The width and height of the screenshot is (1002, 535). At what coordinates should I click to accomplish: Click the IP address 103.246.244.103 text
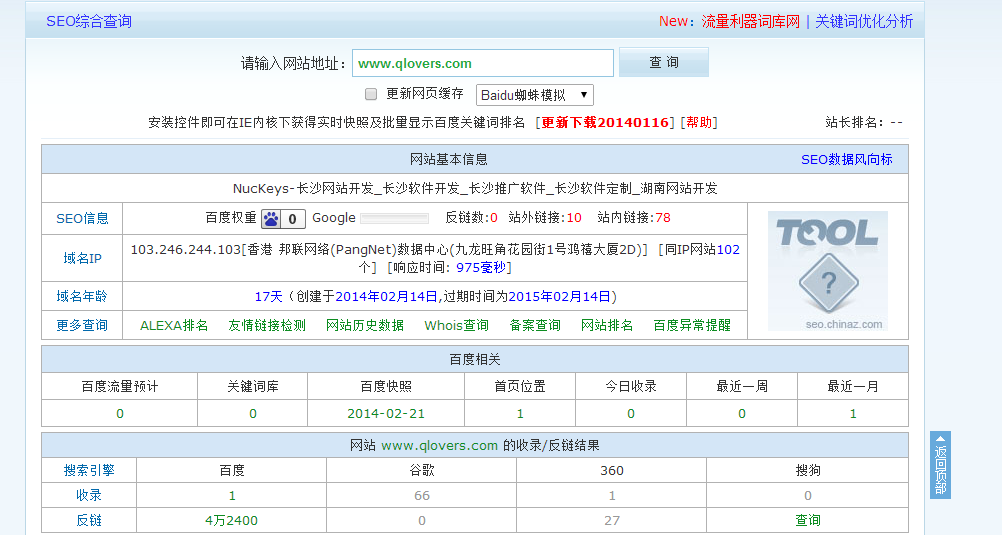pos(185,250)
